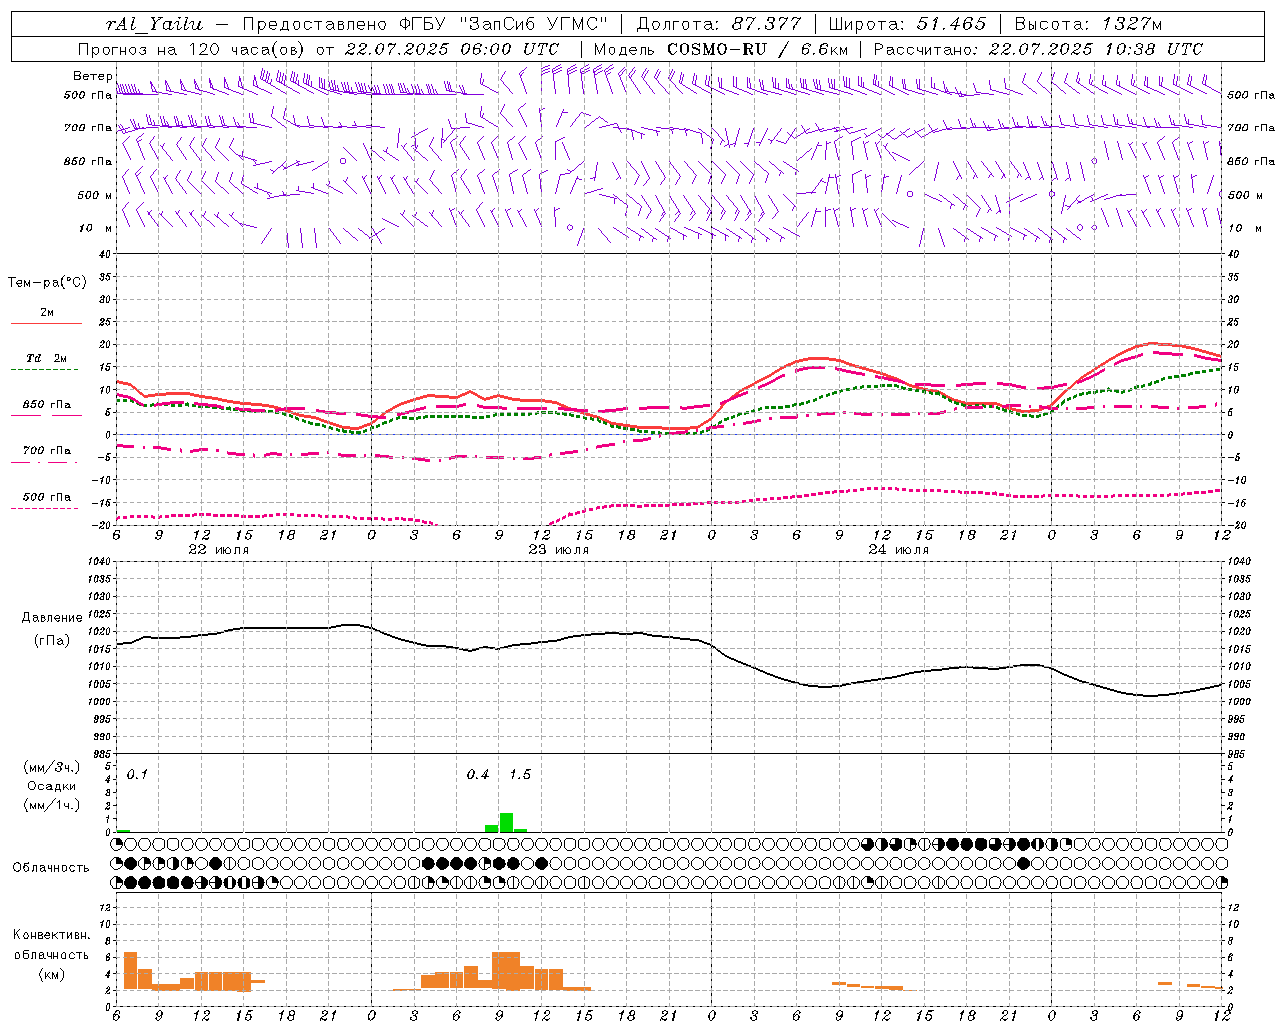Click the Давление pressure panel label
Viewport: 1280px width, 1024px height.
(52, 618)
